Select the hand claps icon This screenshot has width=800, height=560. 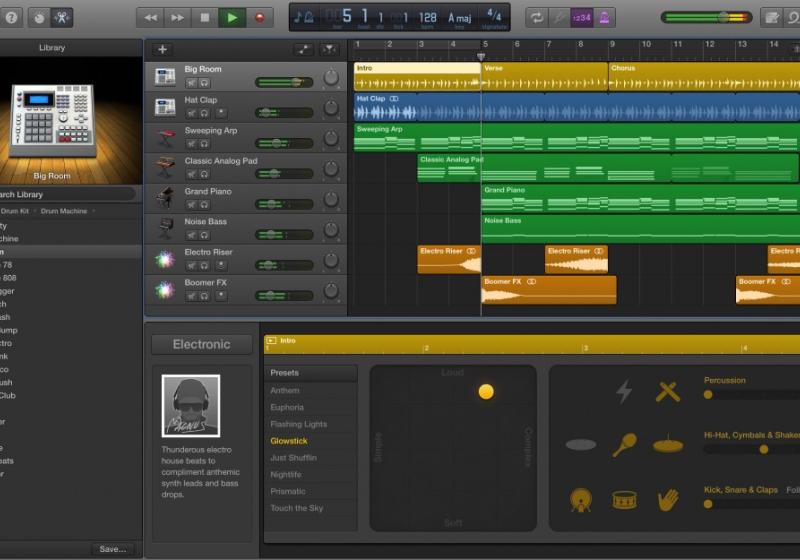tap(668, 499)
